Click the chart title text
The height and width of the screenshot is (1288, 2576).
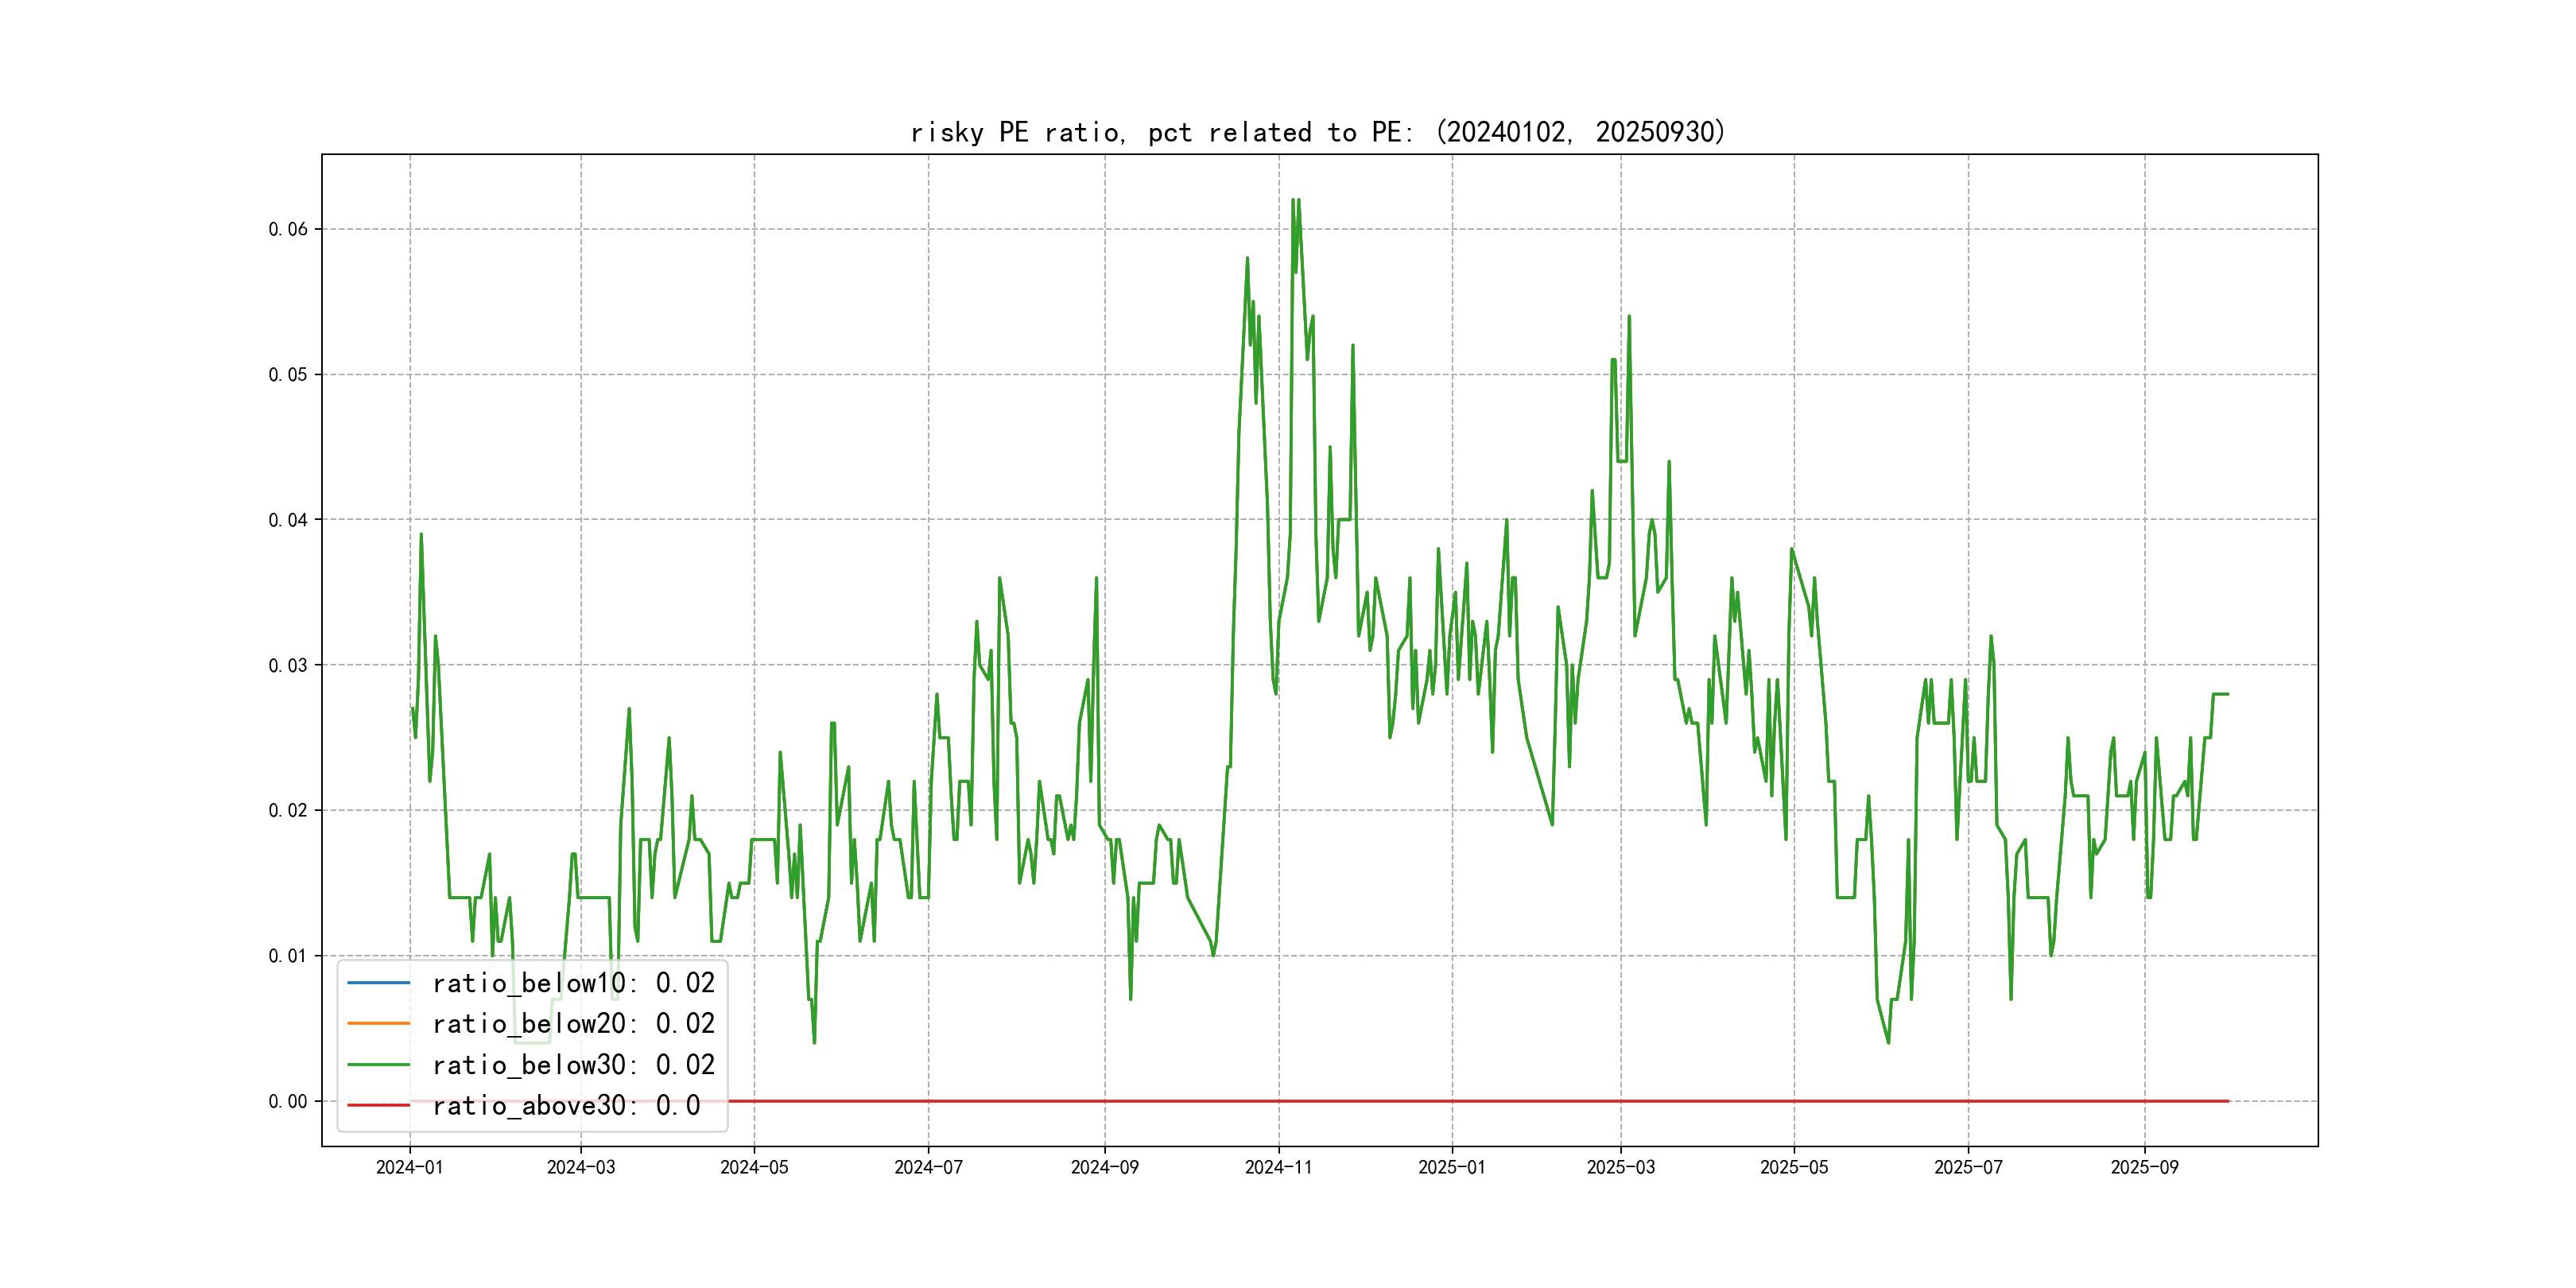pos(1317,132)
